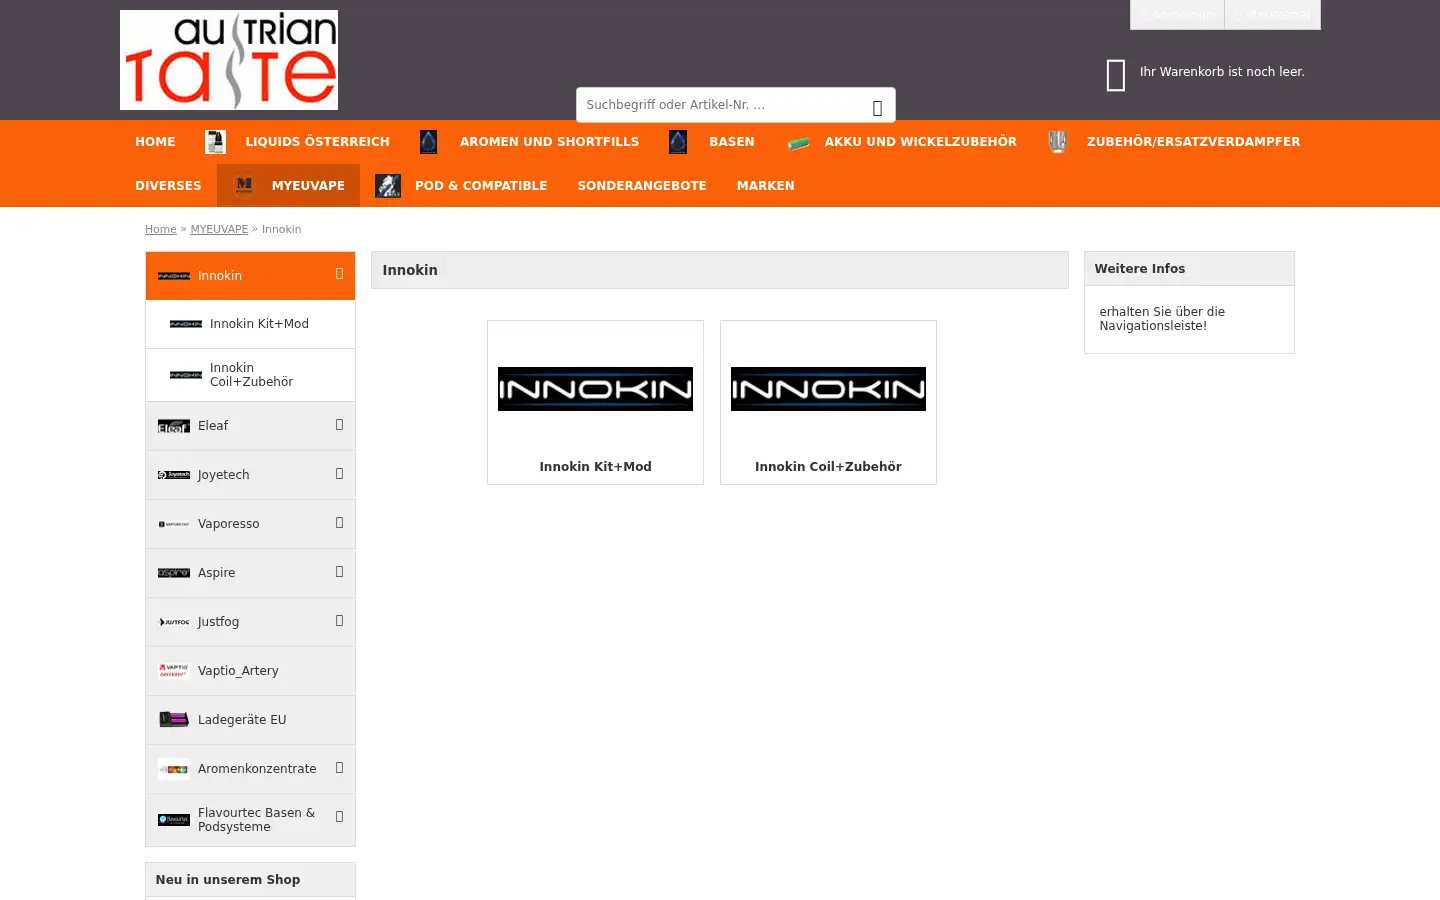Click the logo beside Innokin Coil+Zubehör in the sidebar
The width and height of the screenshot is (1440, 900).
[x=186, y=375]
